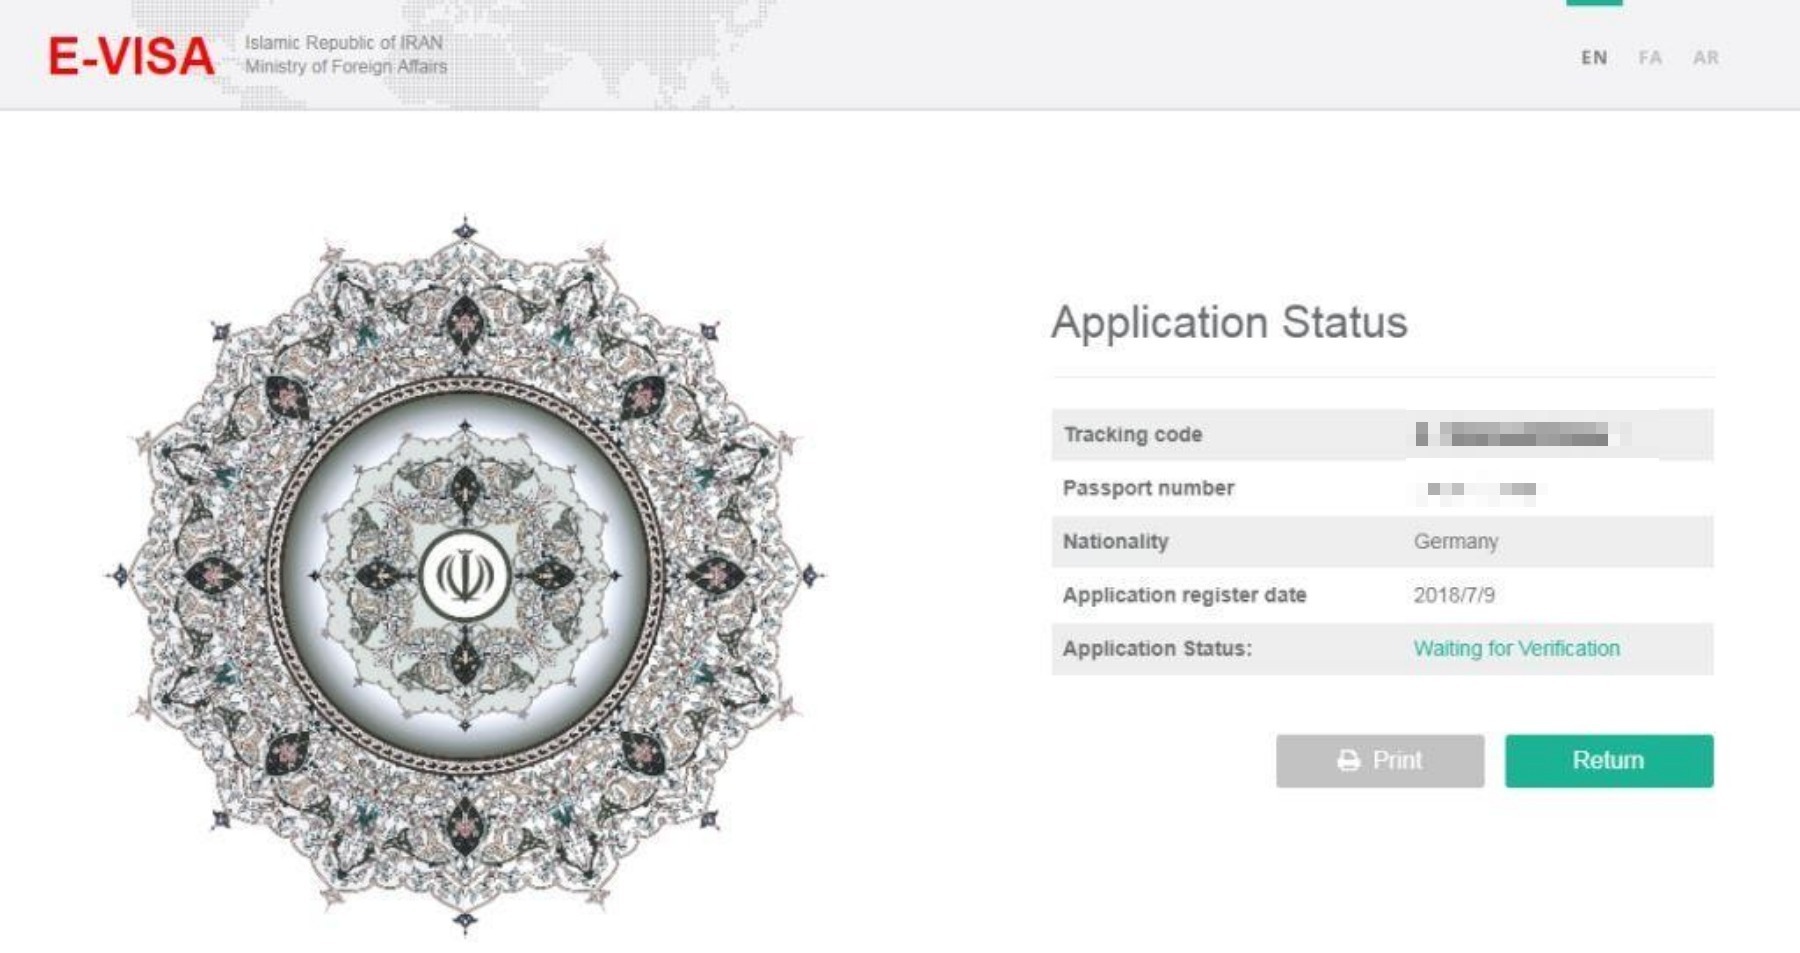Click the Nationality label

(1115, 541)
